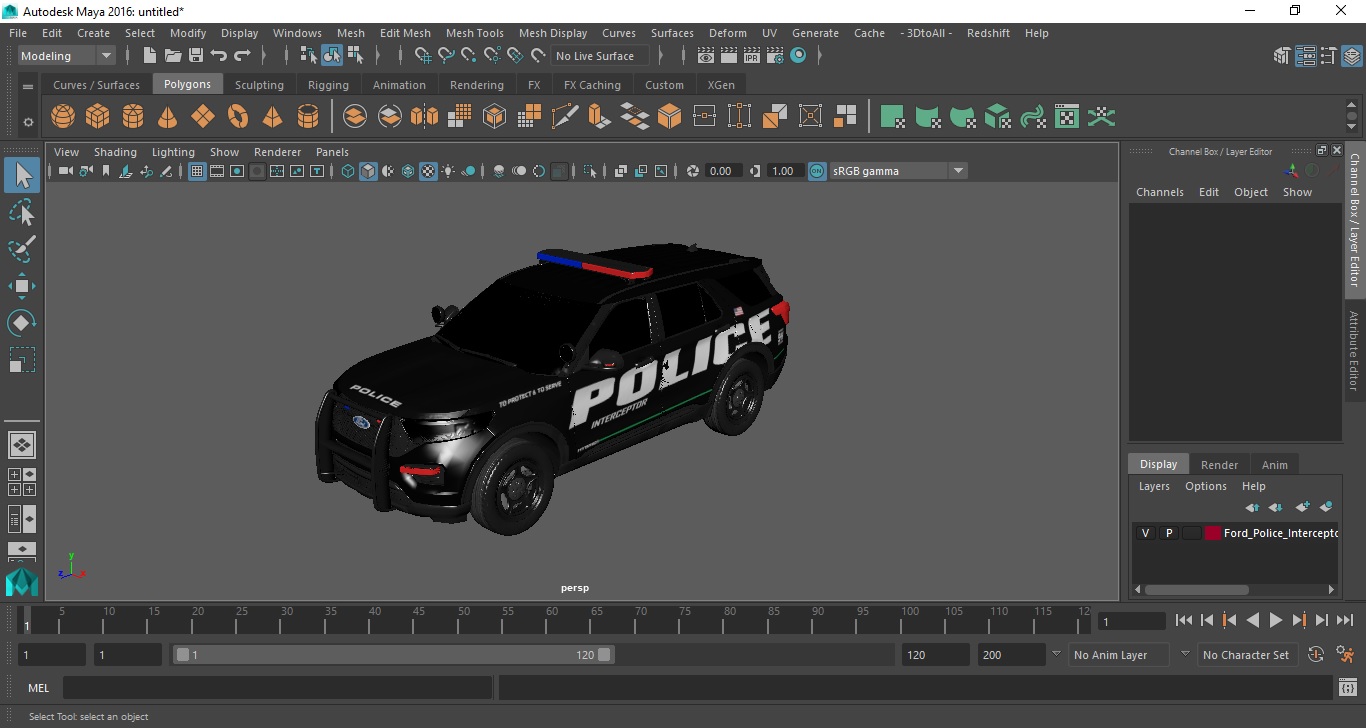
Task: Open the viewport Renderer menu
Action: [x=277, y=152]
